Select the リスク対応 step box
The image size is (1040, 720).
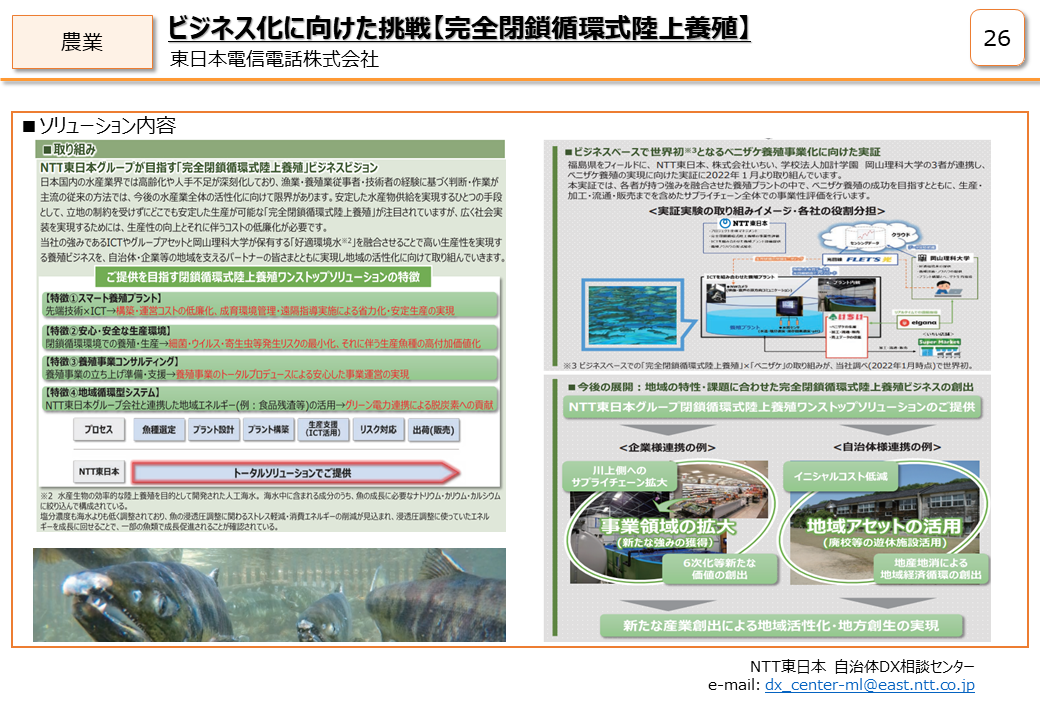[x=378, y=430]
